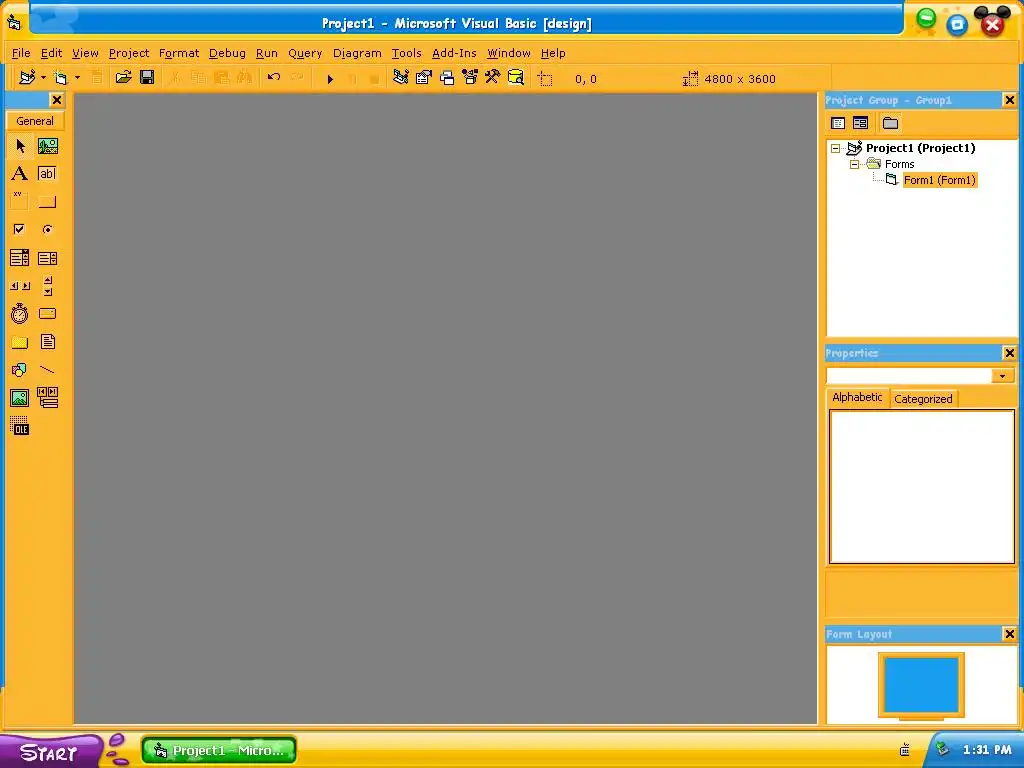Select the DriveListBox control tool
Screen dimensions: 1024x768
pos(47,314)
